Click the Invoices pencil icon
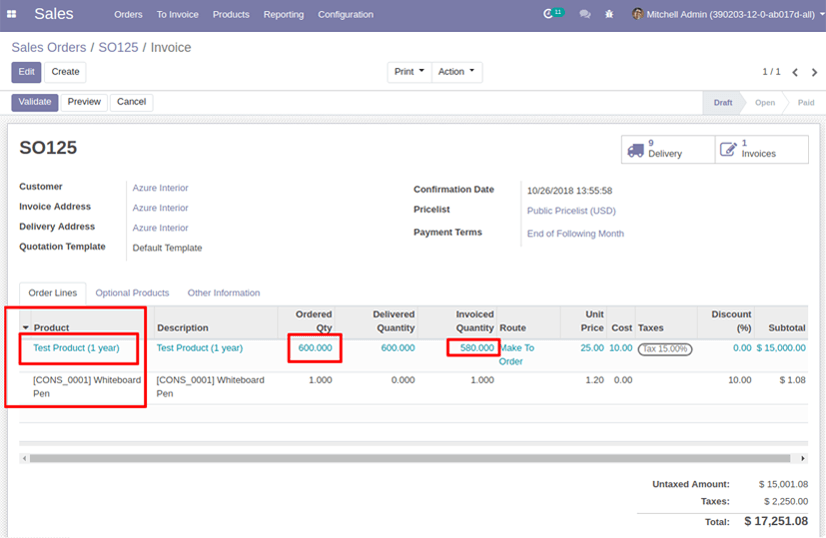 728,149
